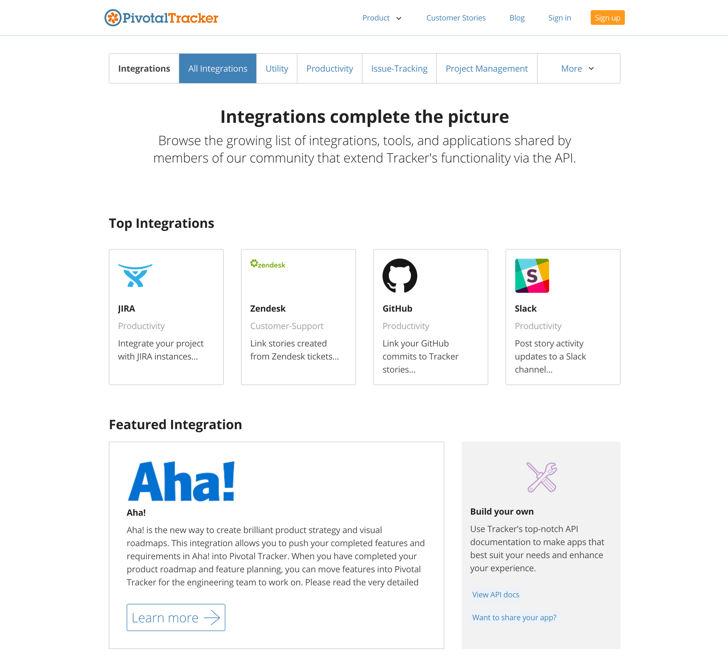Select the All Integrations tab

click(x=217, y=69)
